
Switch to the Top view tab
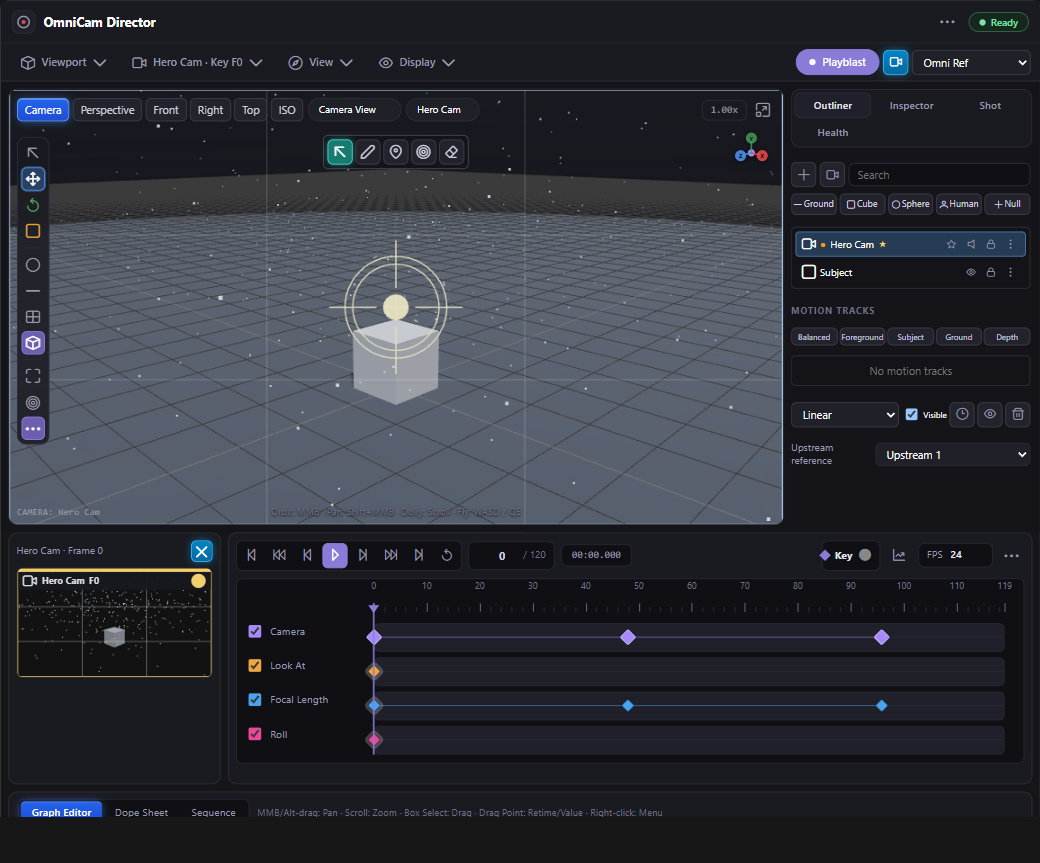(251, 110)
